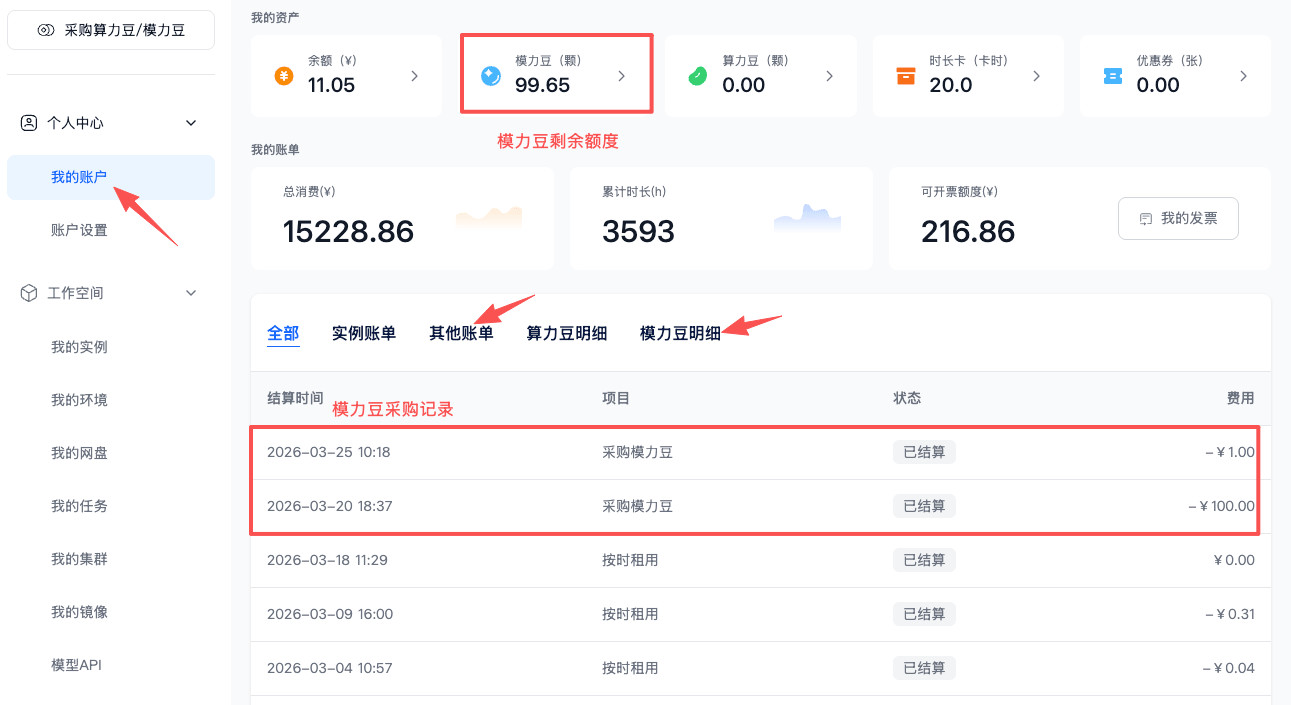Click the 采购算力豆/模力豆 button
Screen dimensions: 1291x705
pyautogui.click(x=111, y=30)
